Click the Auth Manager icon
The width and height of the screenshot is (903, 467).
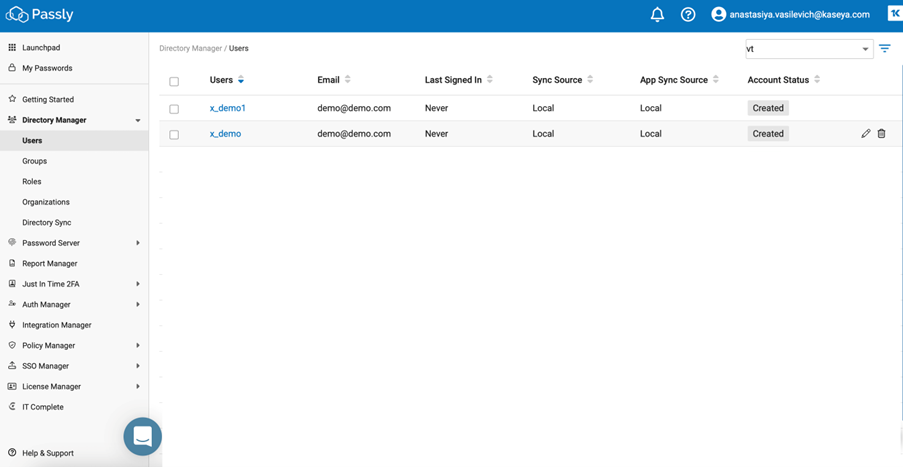pos(12,304)
